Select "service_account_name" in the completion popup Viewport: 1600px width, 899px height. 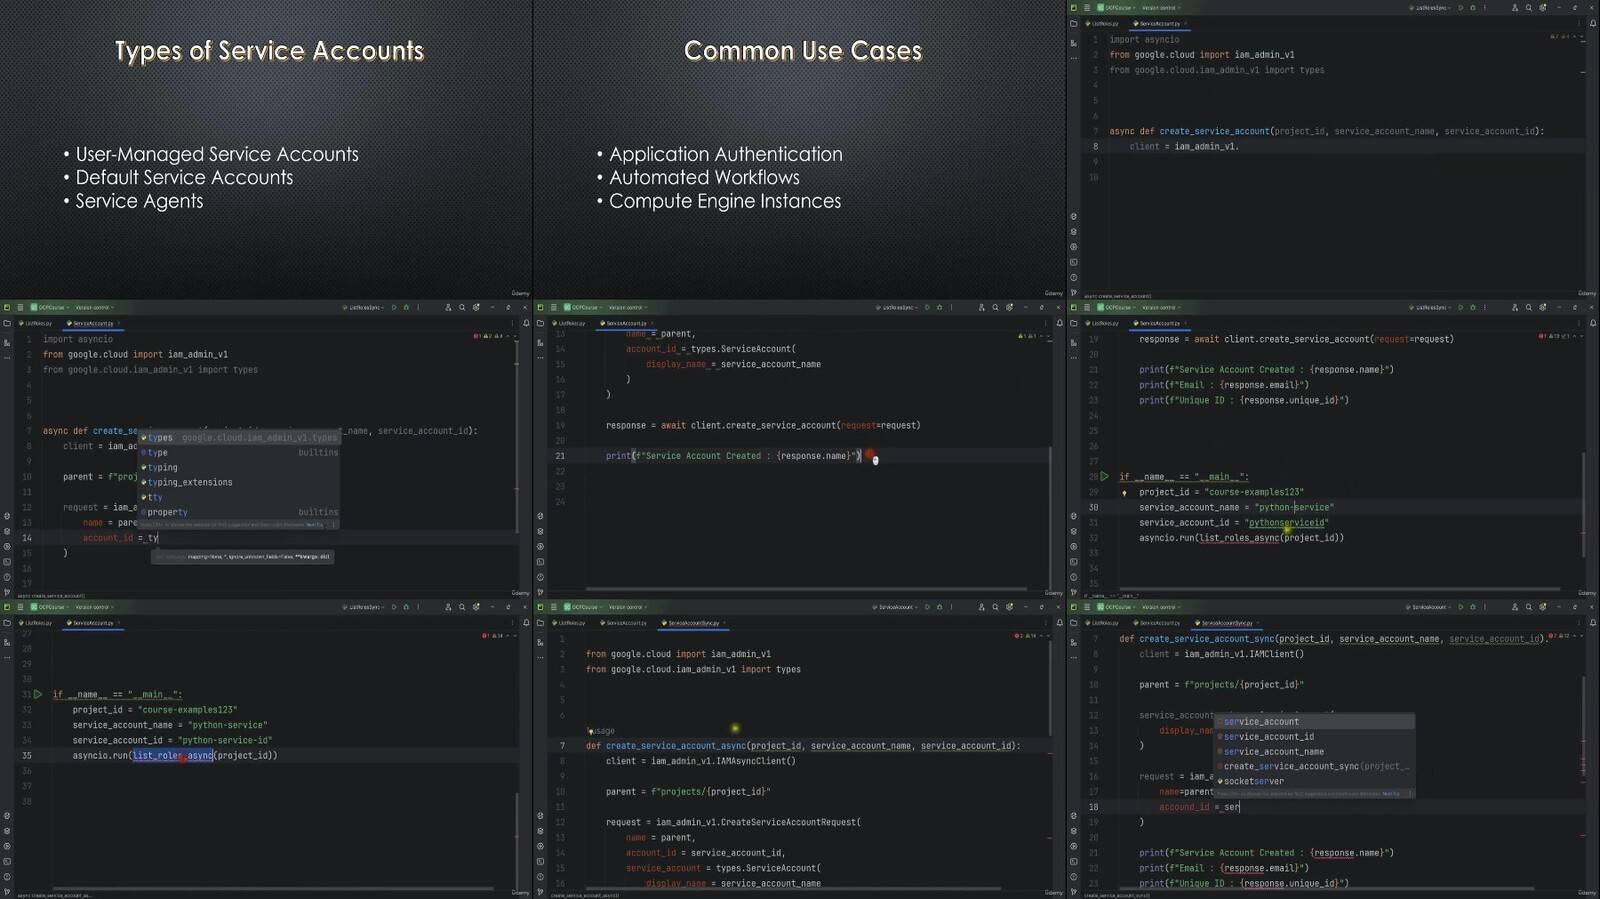1273,751
